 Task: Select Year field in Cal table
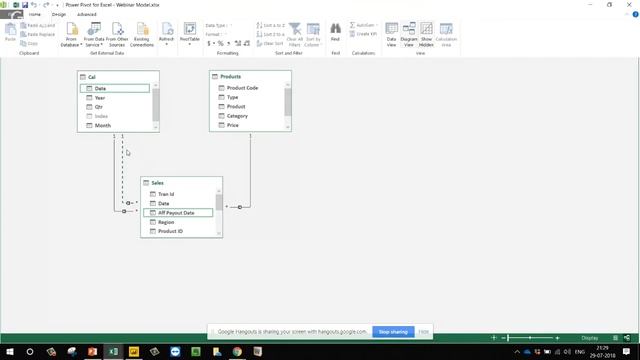(x=115, y=98)
